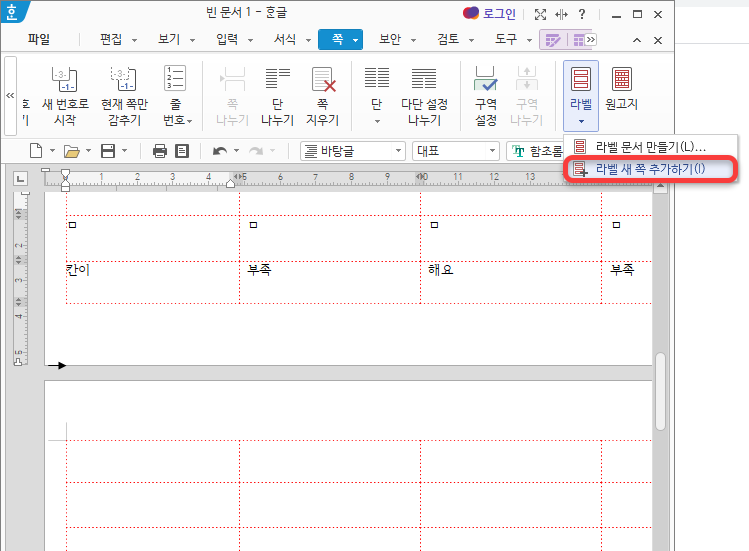
Task: Create a new document with the blank-page icon
Action: [x=36, y=151]
